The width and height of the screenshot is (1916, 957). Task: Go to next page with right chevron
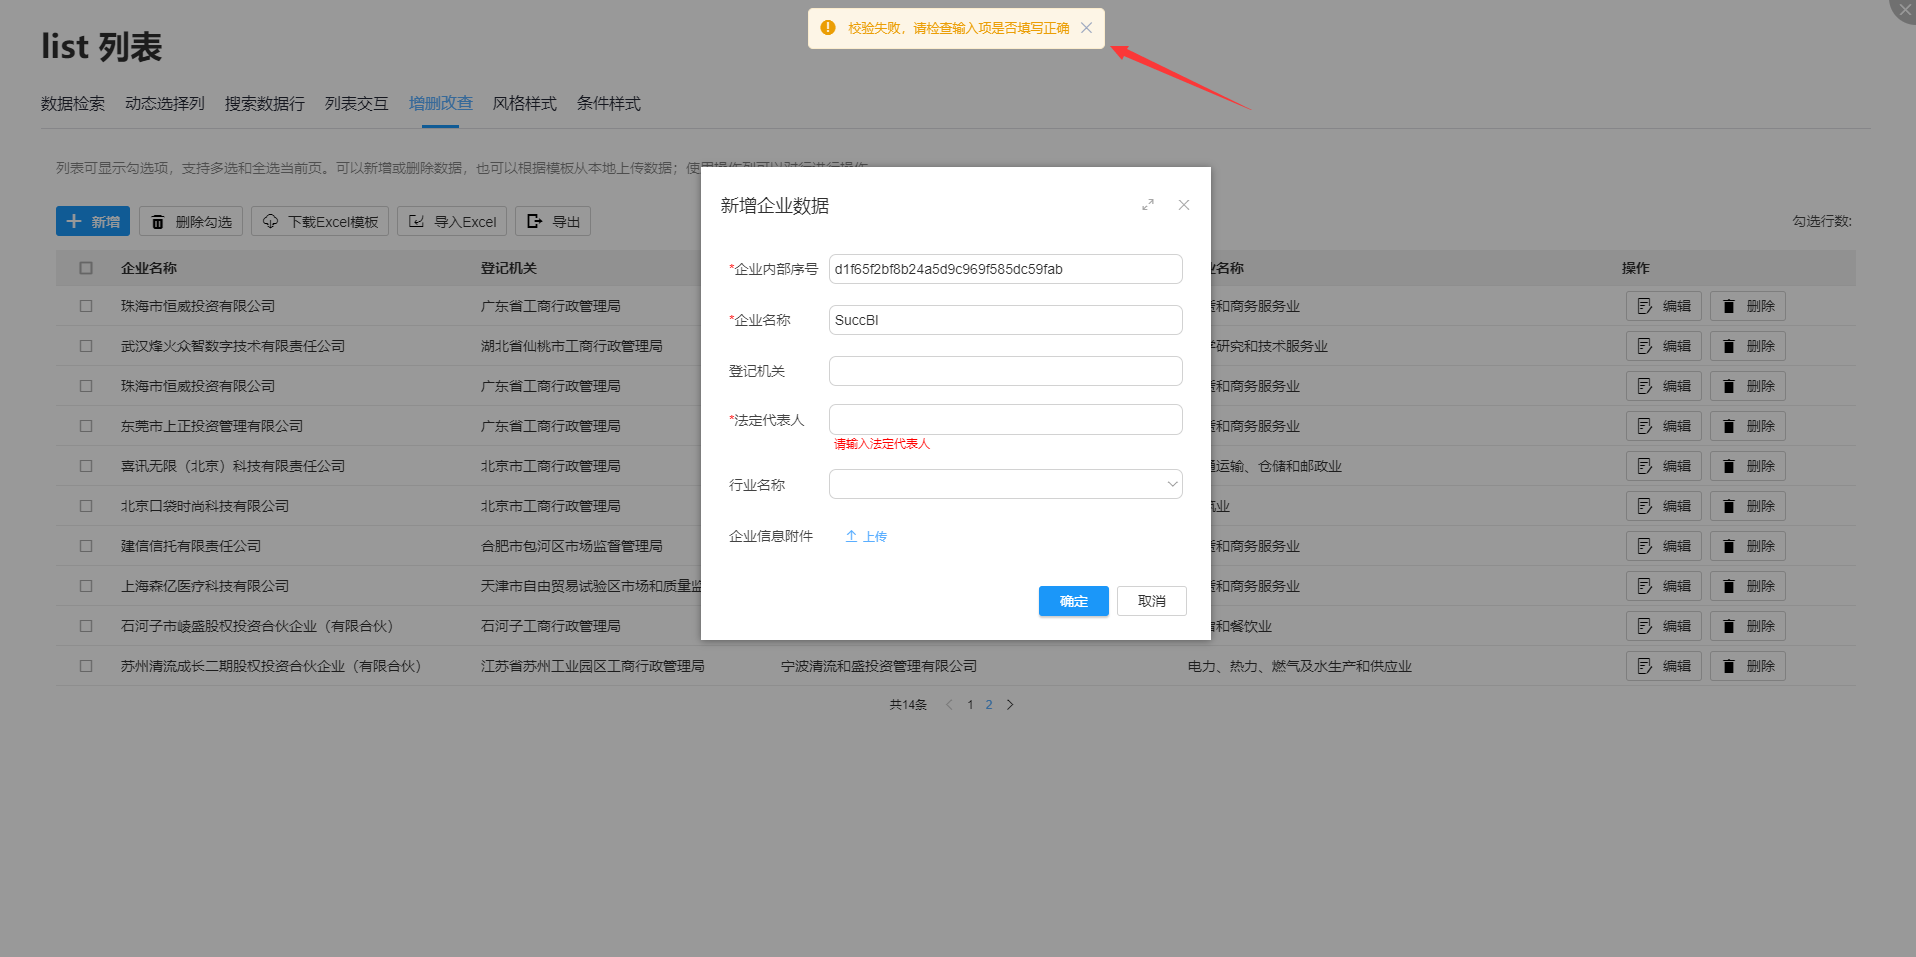pyautogui.click(x=1010, y=705)
